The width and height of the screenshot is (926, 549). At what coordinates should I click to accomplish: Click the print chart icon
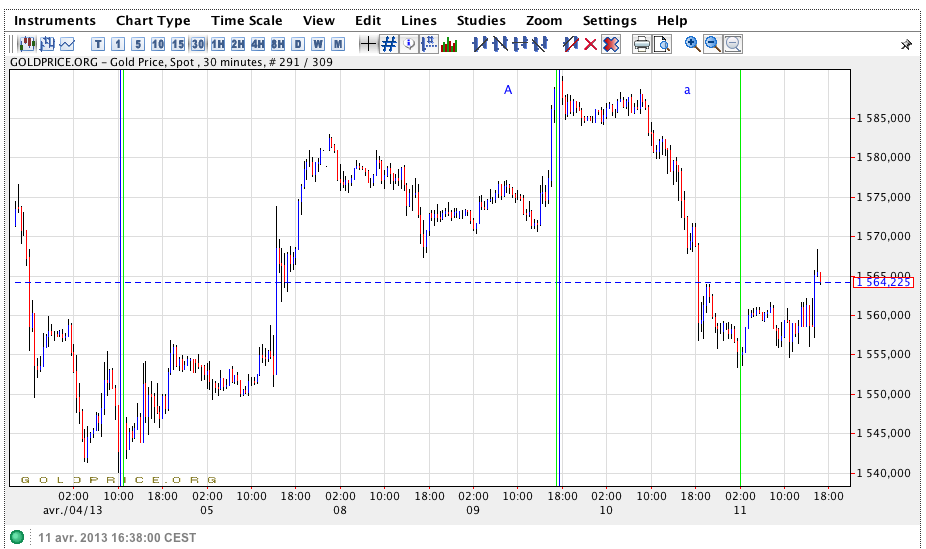coord(642,44)
